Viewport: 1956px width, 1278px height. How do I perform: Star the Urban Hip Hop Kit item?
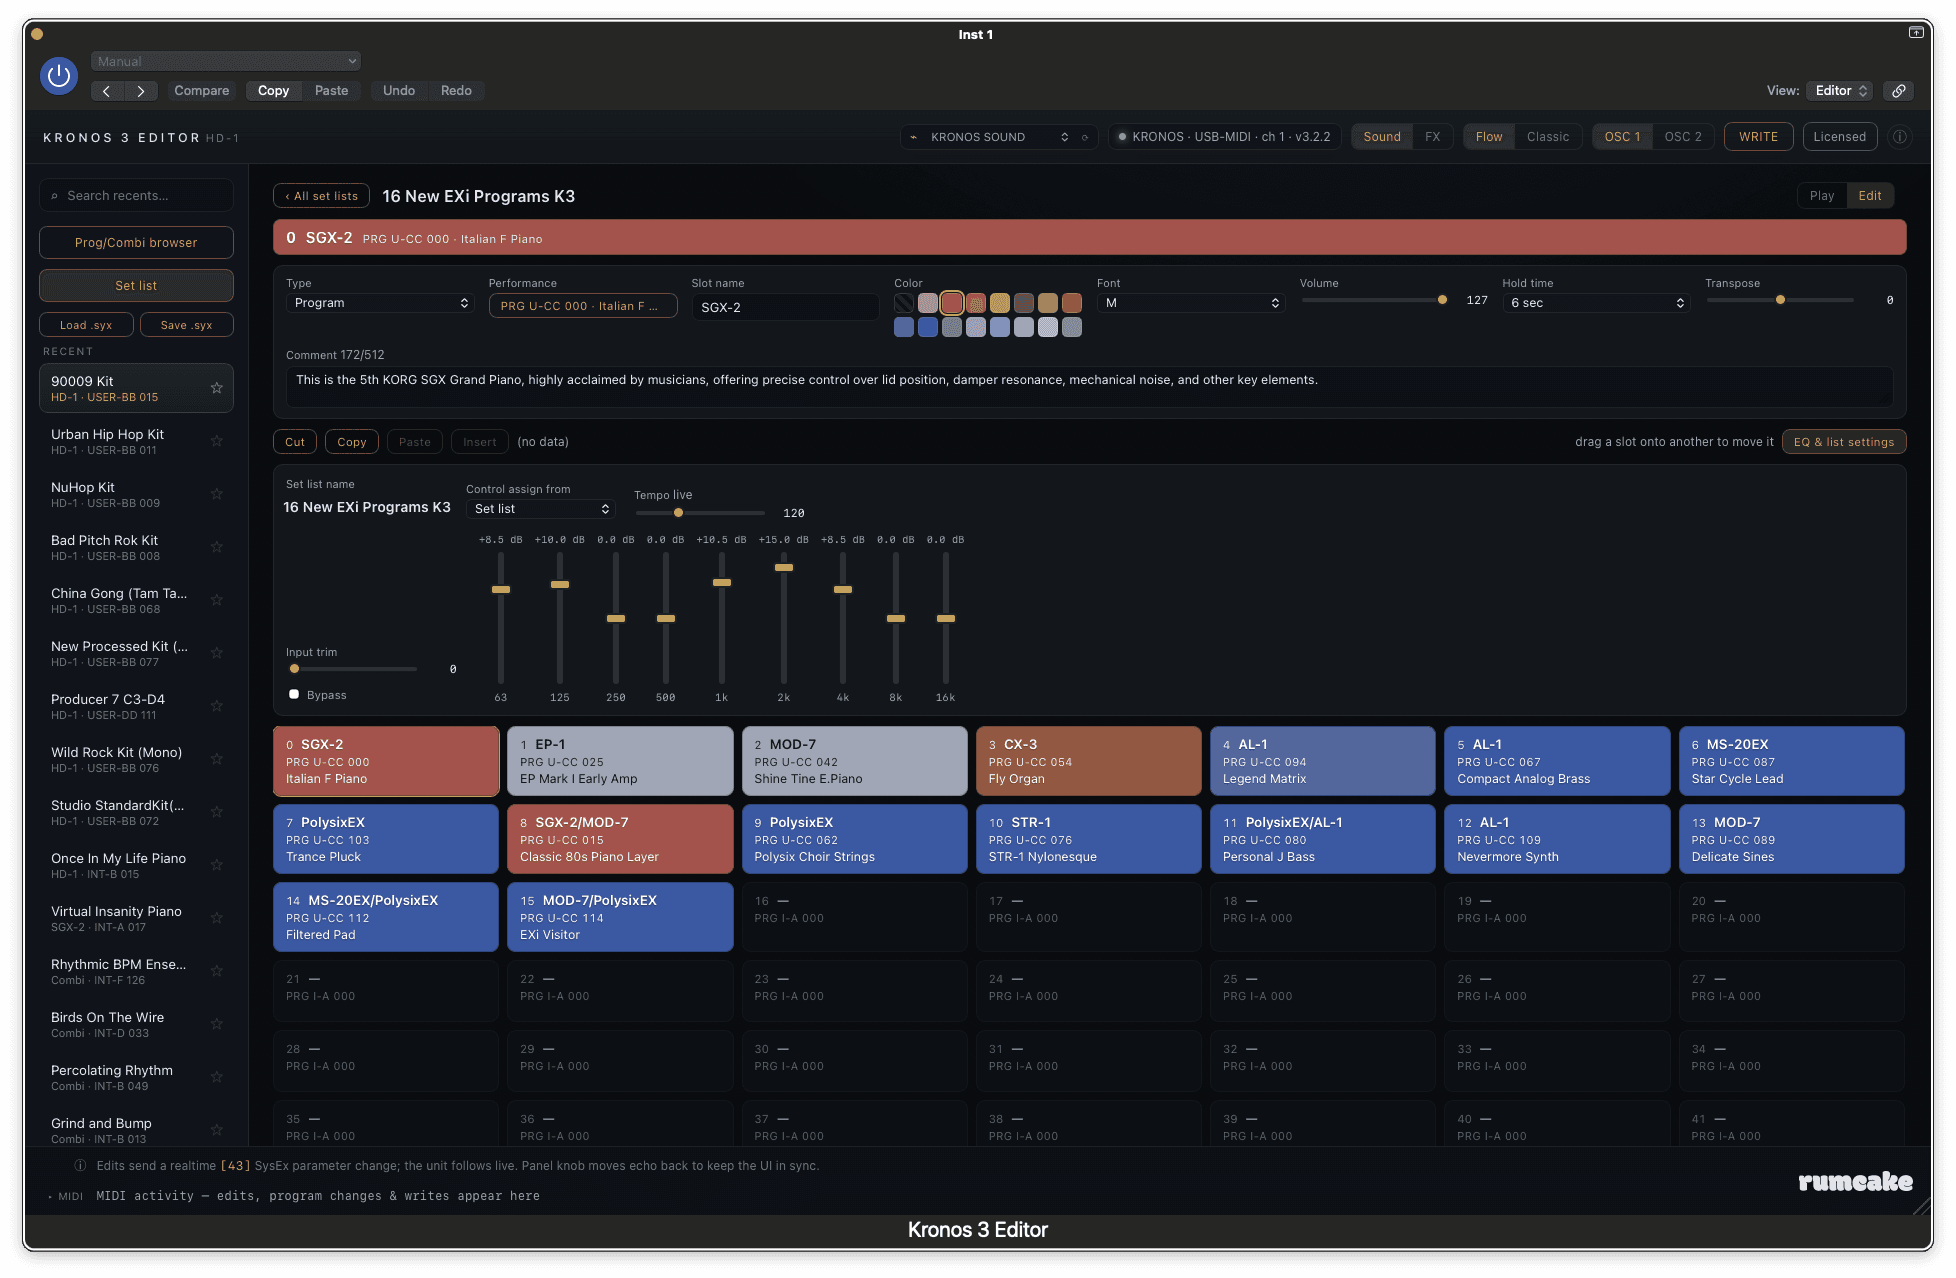[216, 441]
